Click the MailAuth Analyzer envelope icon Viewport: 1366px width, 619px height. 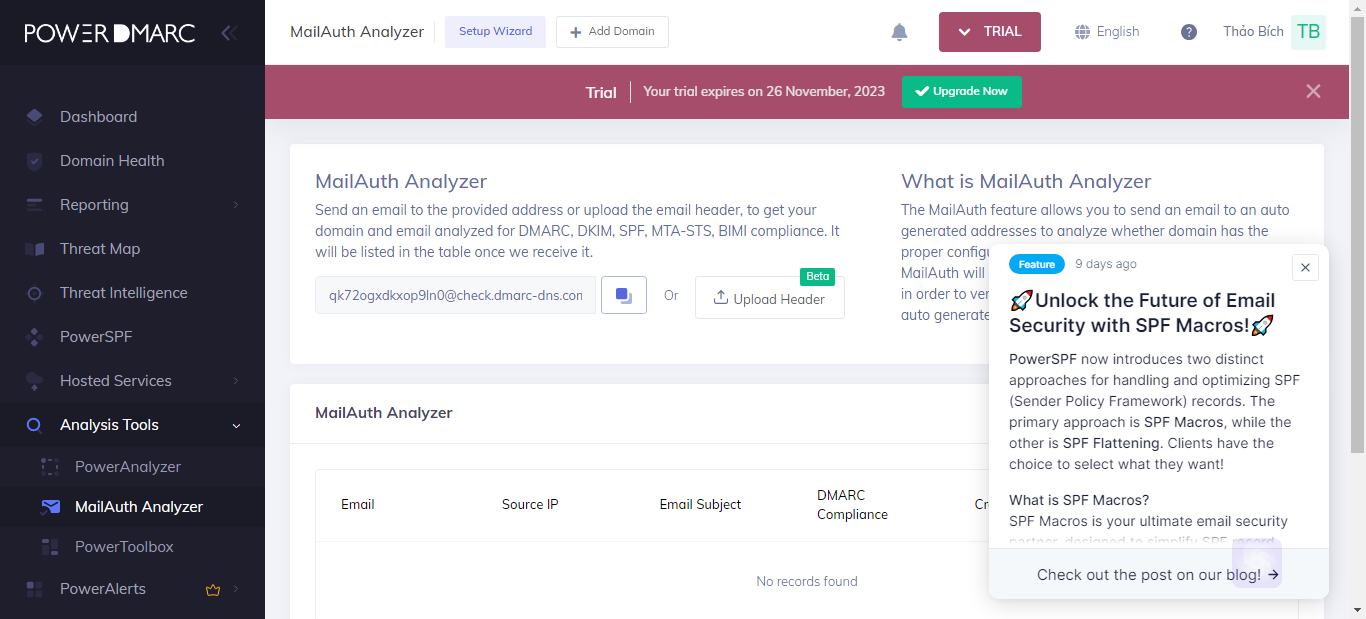[50, 507]
